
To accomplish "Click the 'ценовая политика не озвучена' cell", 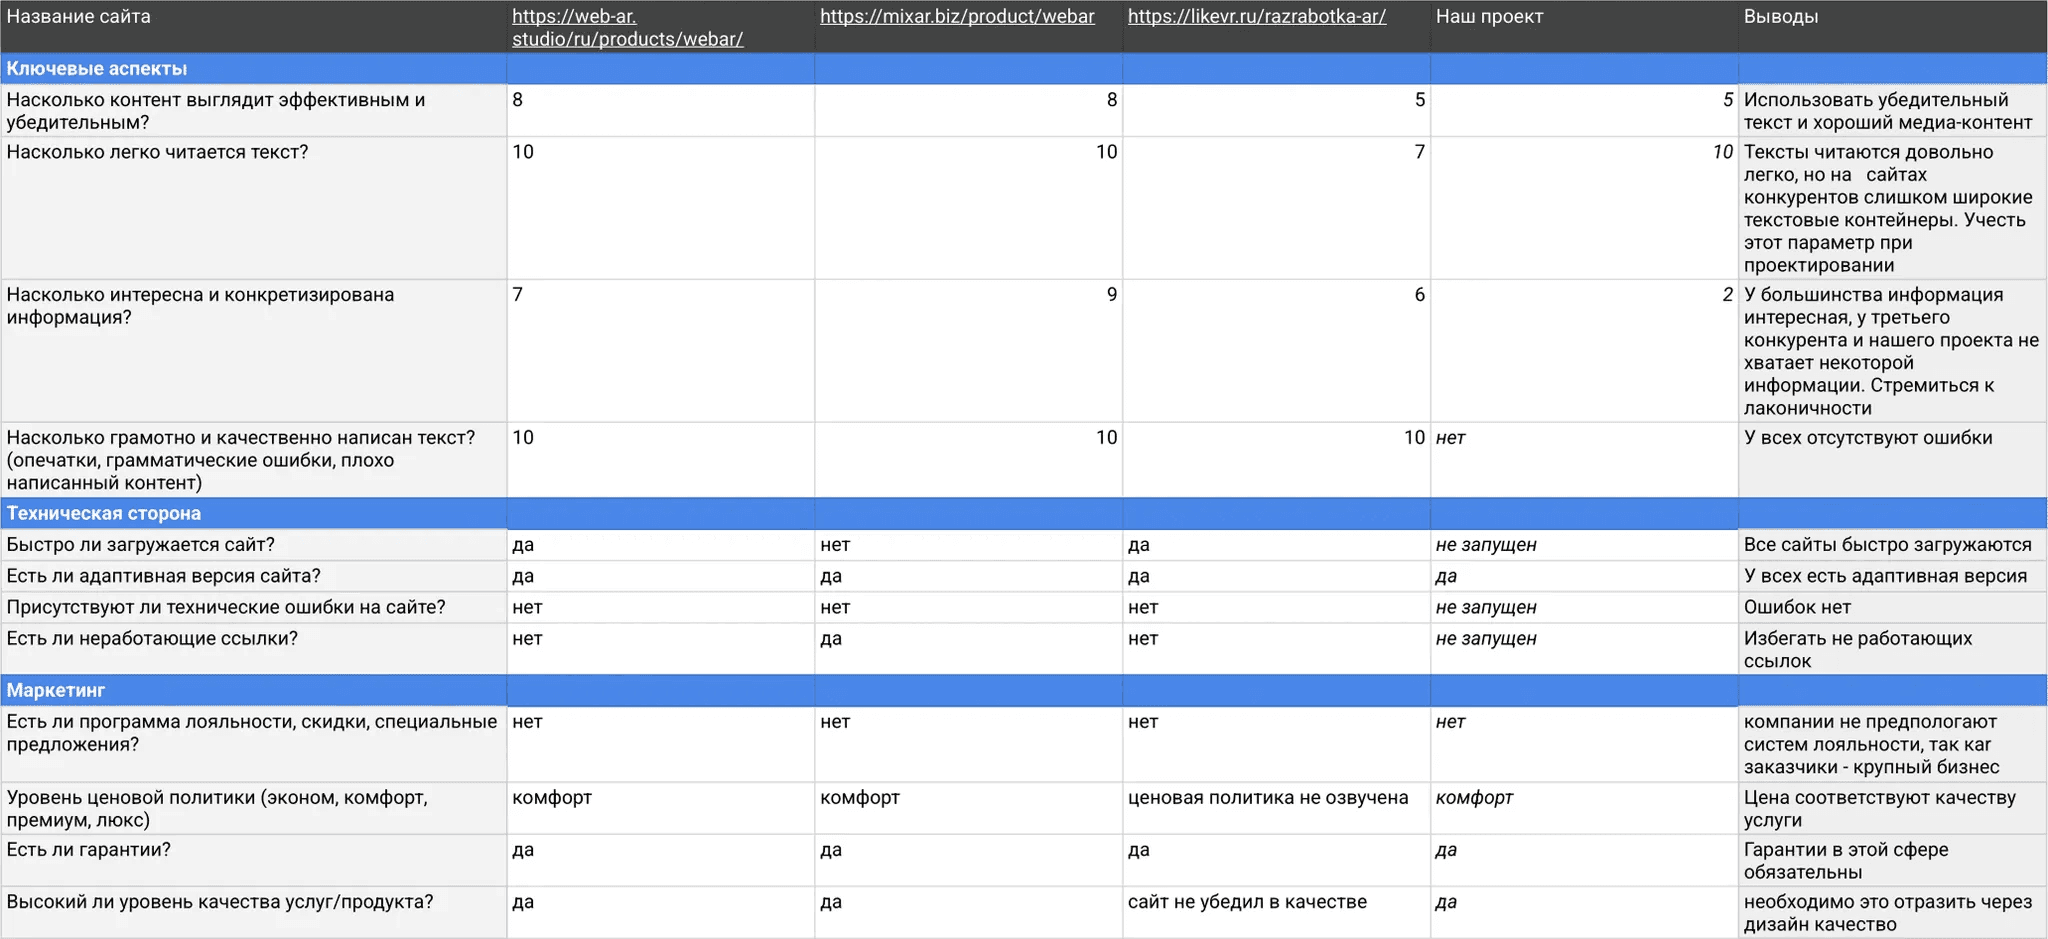I will click(x=1267, y=798).
